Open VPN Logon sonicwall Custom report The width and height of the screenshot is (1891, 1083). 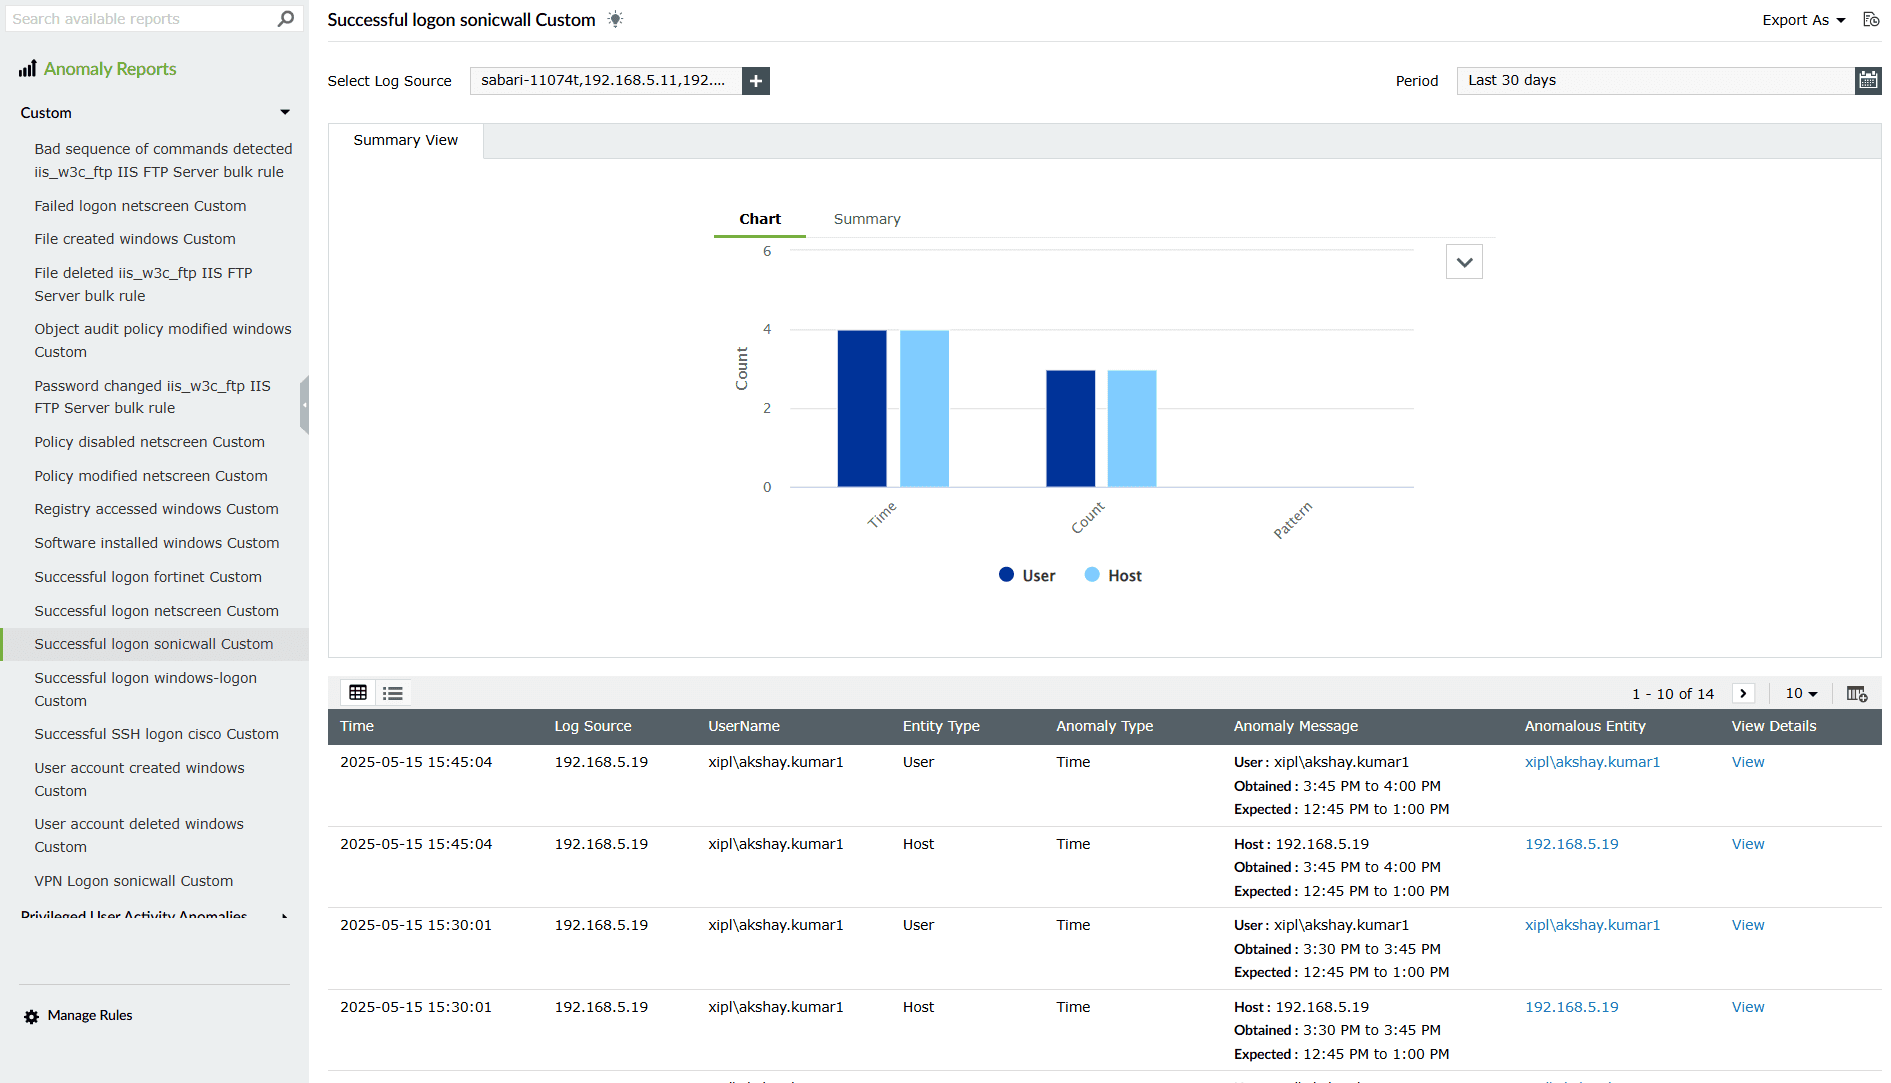[134, 881]
